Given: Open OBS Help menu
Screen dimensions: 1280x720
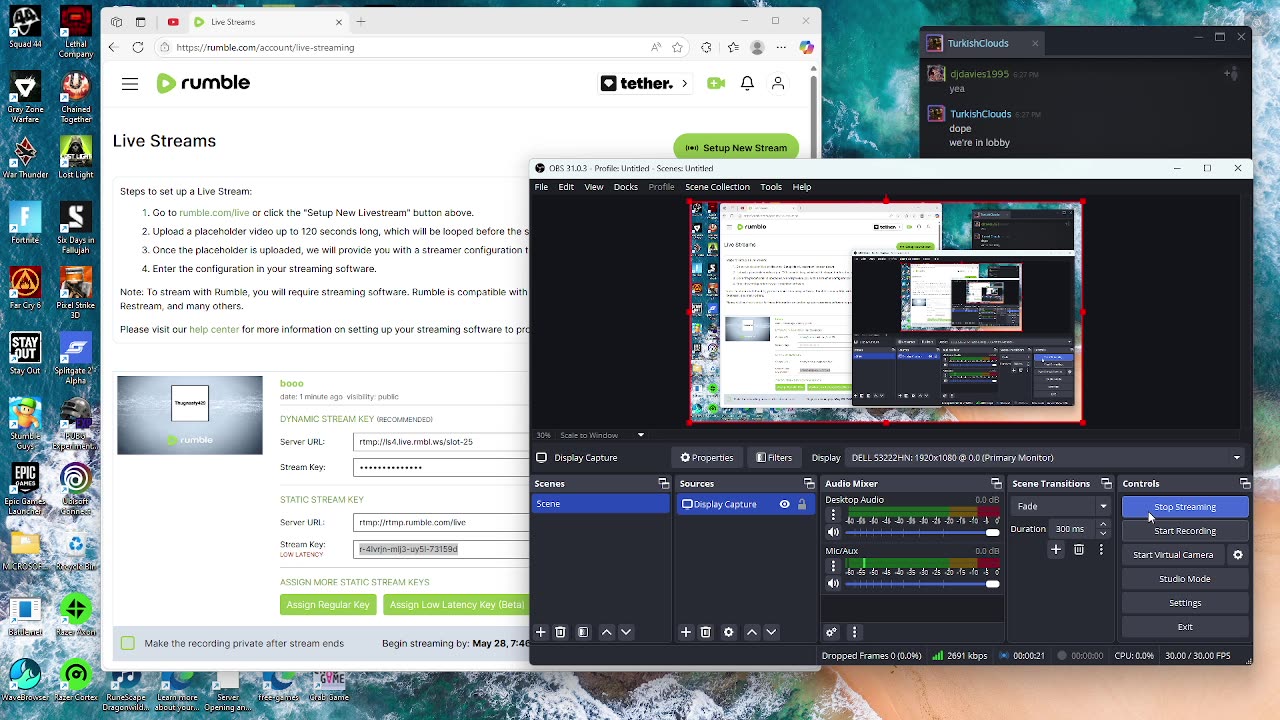Looking at the screenshot, I should coord(802,187).
